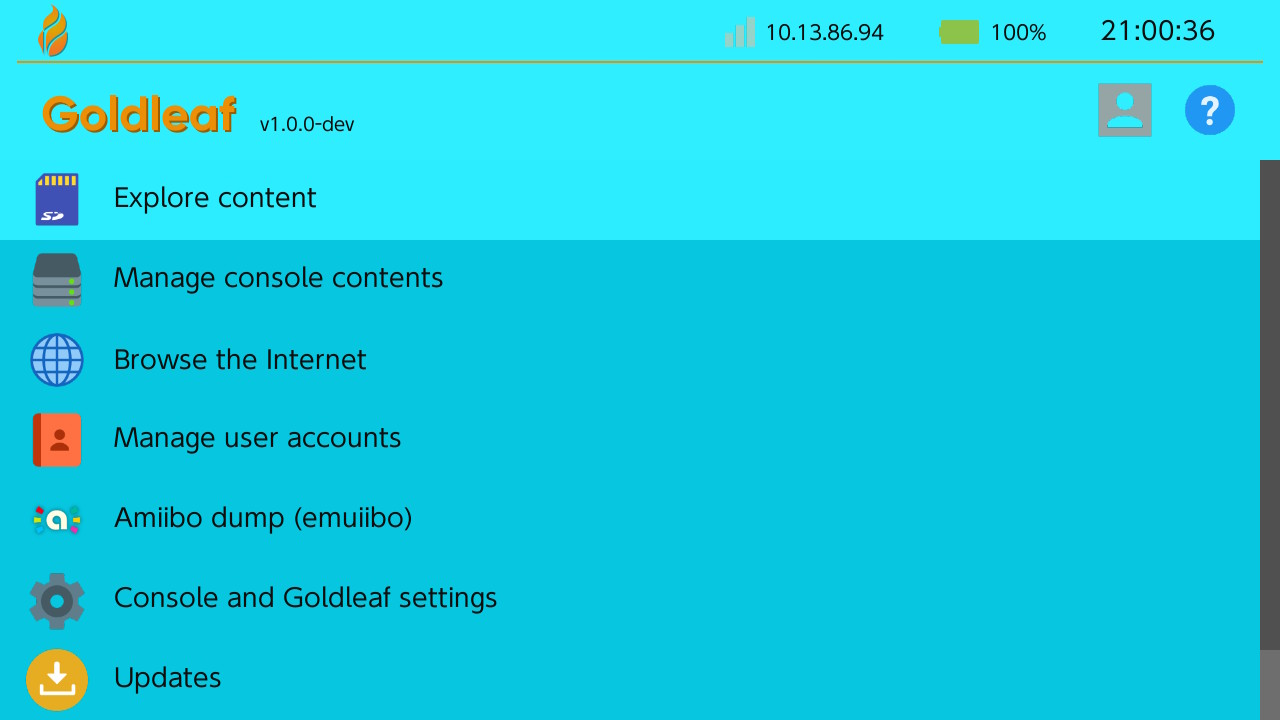Select the Explore content menu entry
This screenshot has height=720, width=1280.
214,198
